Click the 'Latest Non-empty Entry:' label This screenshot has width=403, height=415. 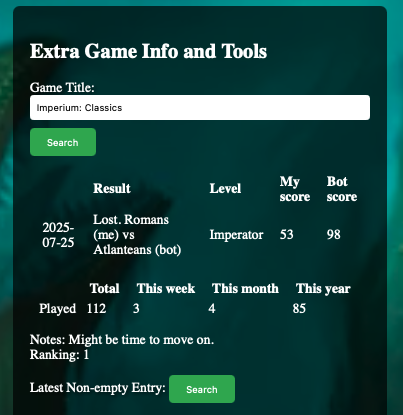(x=98, y=388)
